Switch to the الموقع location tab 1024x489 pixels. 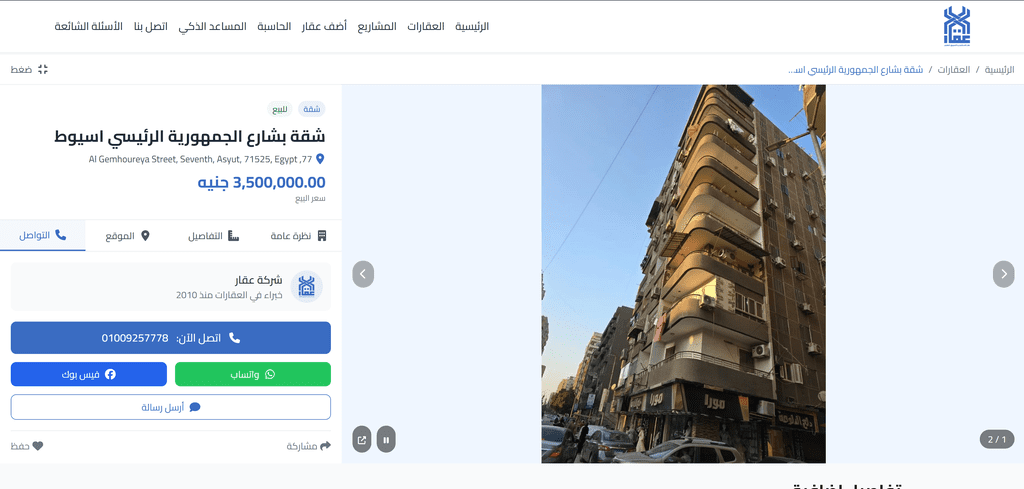coord(128,235)
